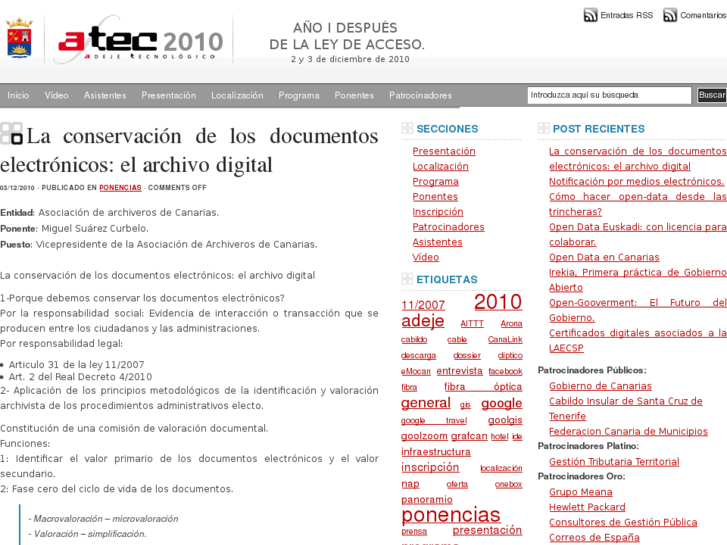Image resolution: width=727 pixels, height=545 pixels.
Task: Select the ponencias tag
Action: (451, 515)
